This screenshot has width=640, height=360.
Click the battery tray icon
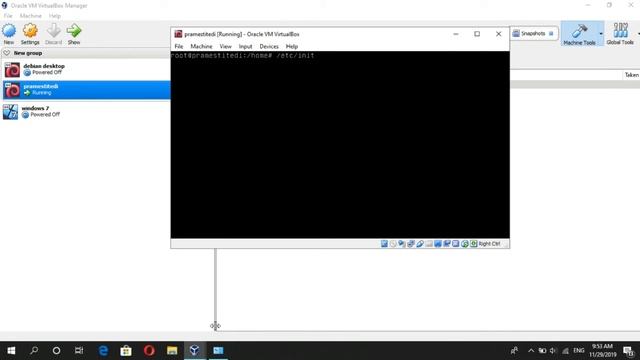542,351
